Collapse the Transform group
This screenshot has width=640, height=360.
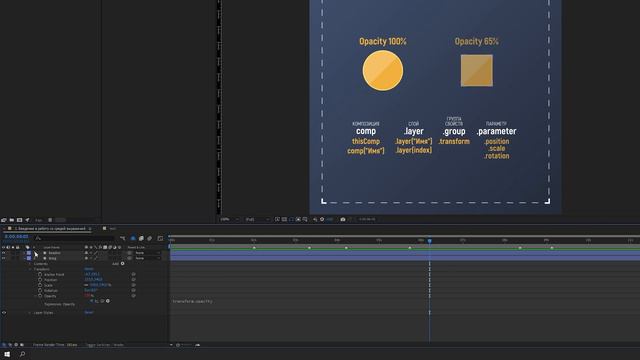coord(29,269)
